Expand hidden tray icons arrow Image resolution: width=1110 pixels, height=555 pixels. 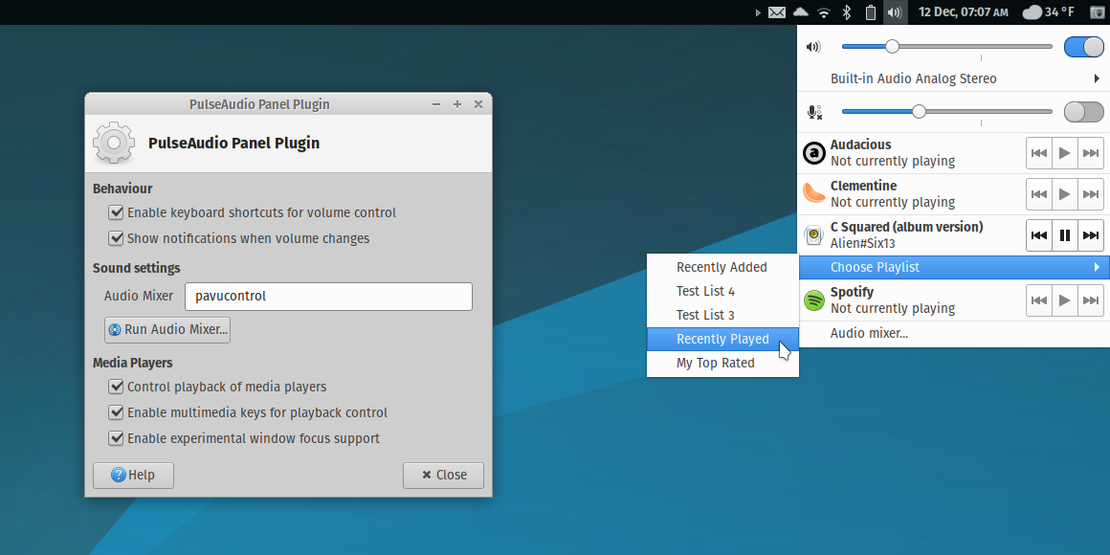[757, 12]
